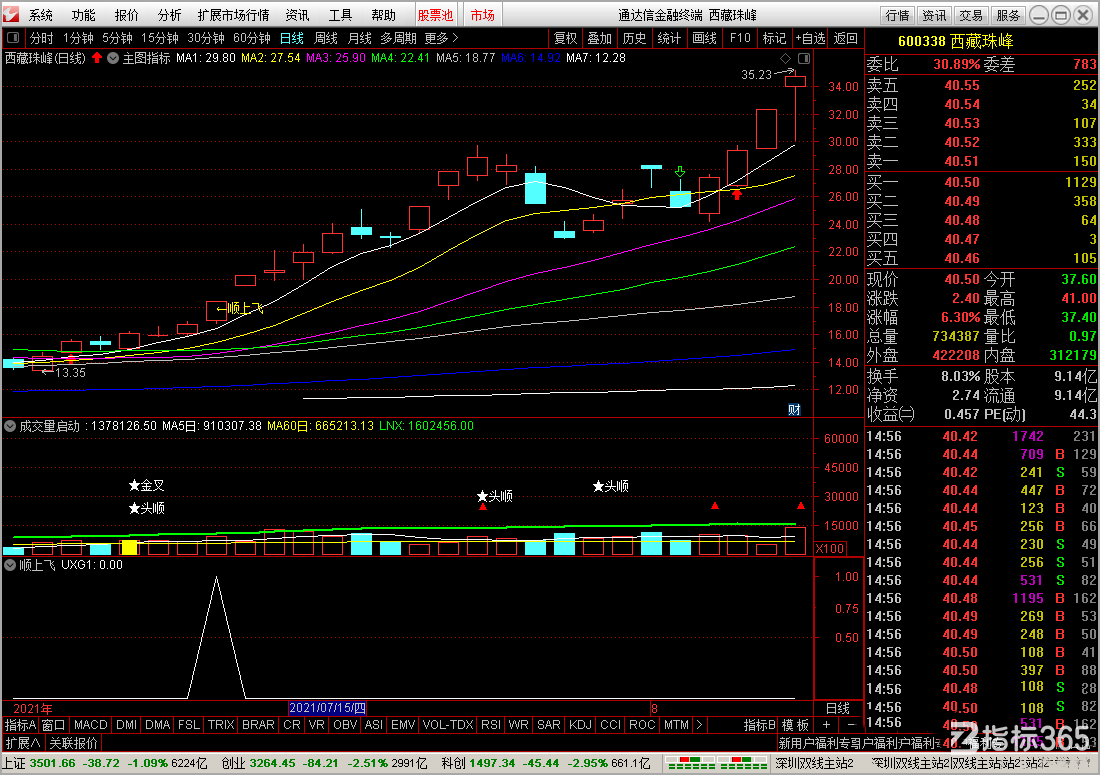Click the diamond icon at chart top-right
This screenshot has width=1100, height=775.
click(x=786, y=58)
